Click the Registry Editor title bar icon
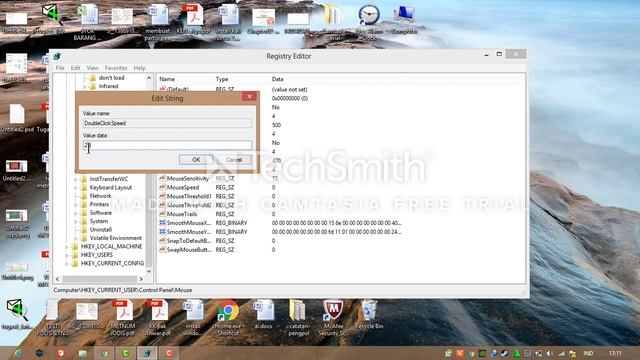This screenshot has height=360, width=640. (x=57, y=56)
